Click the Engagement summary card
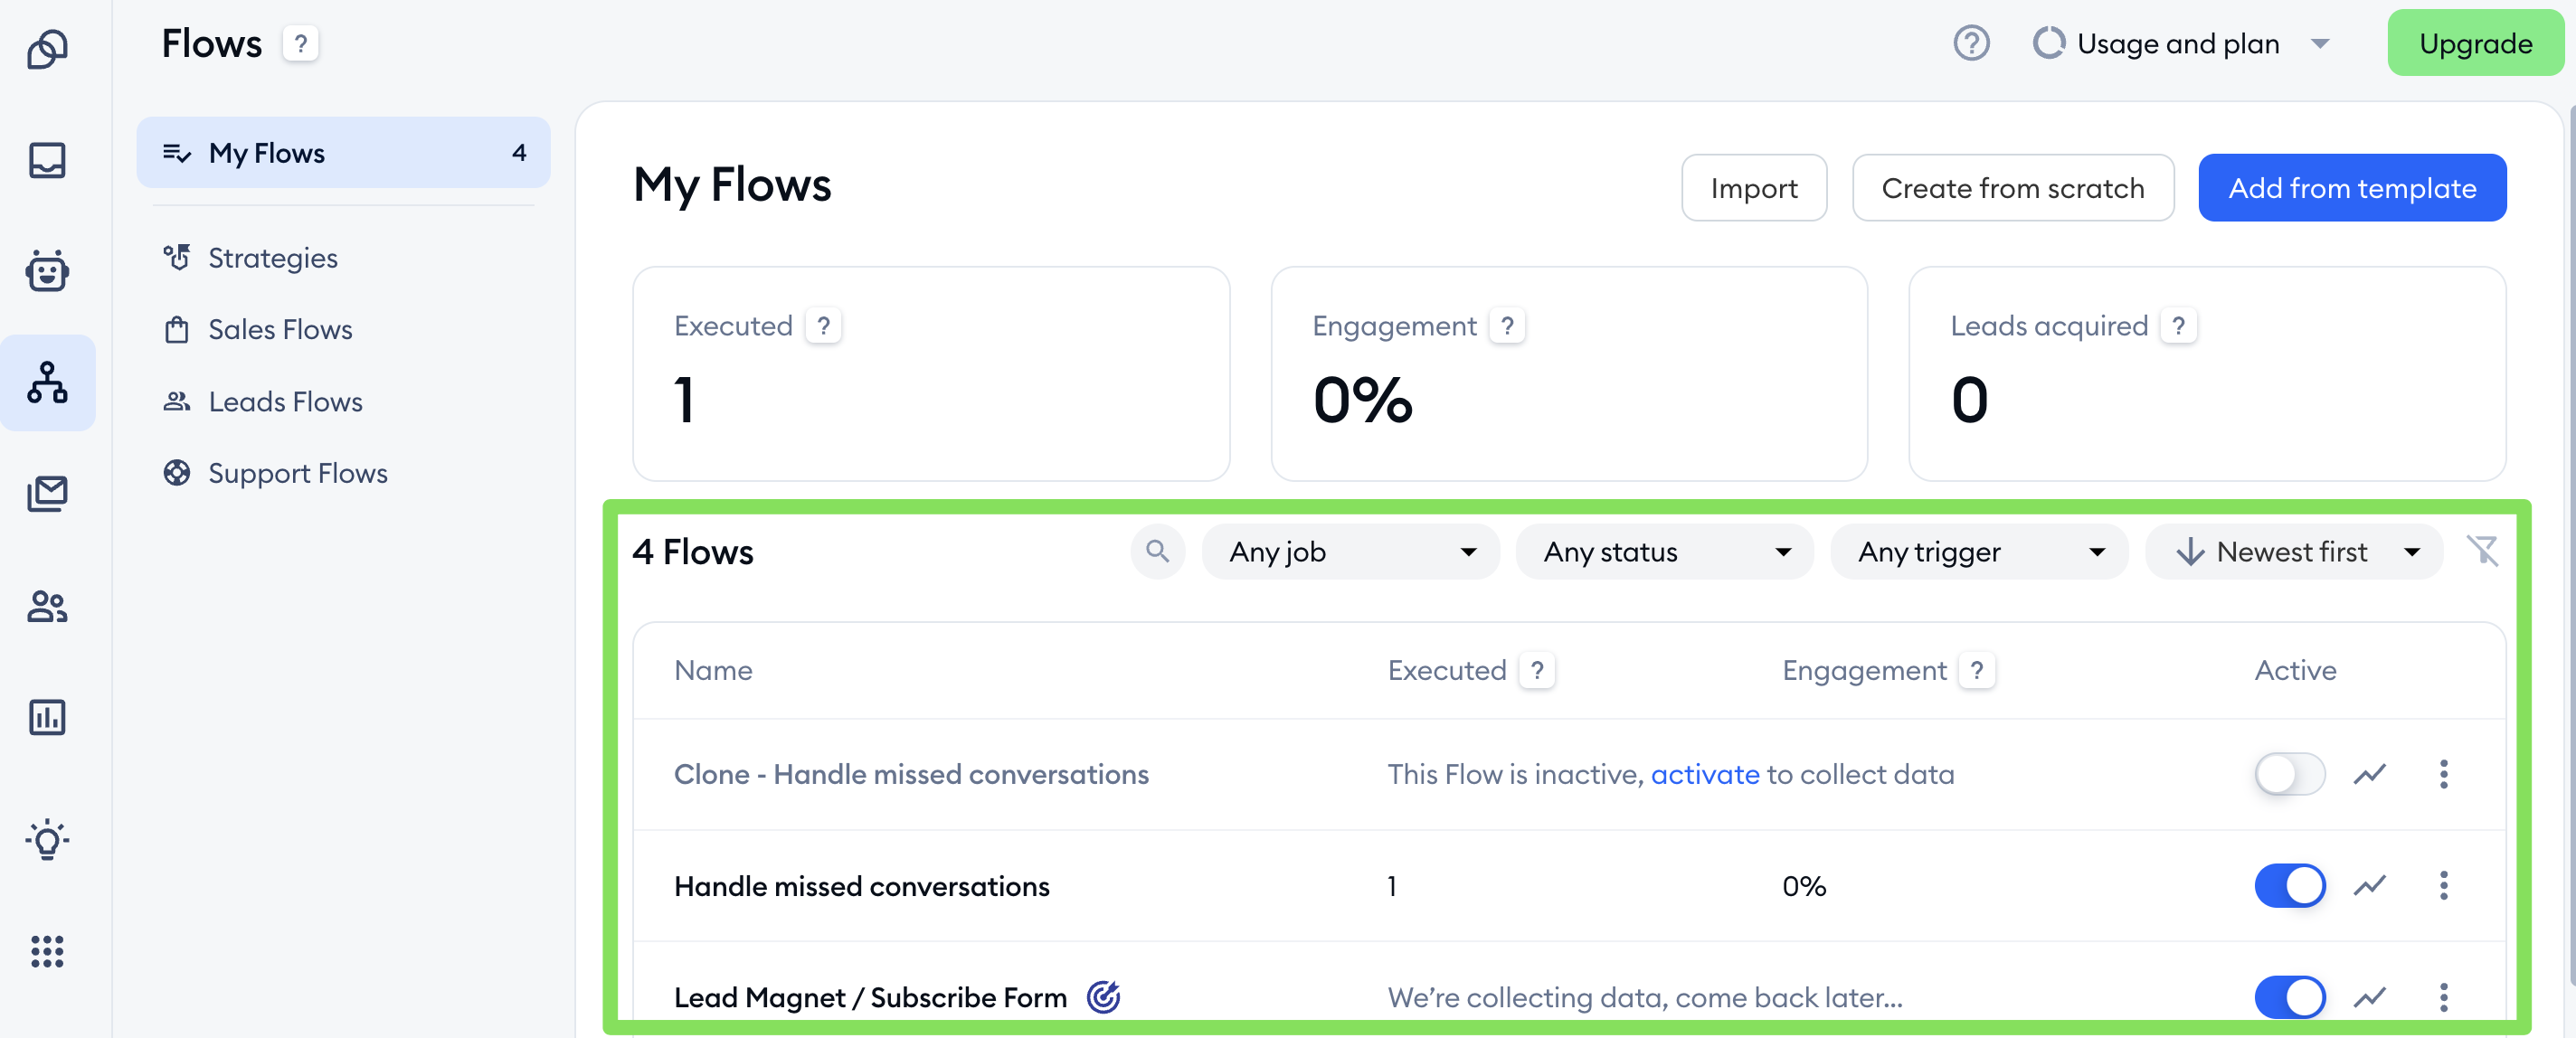 tap(1568, 373)
